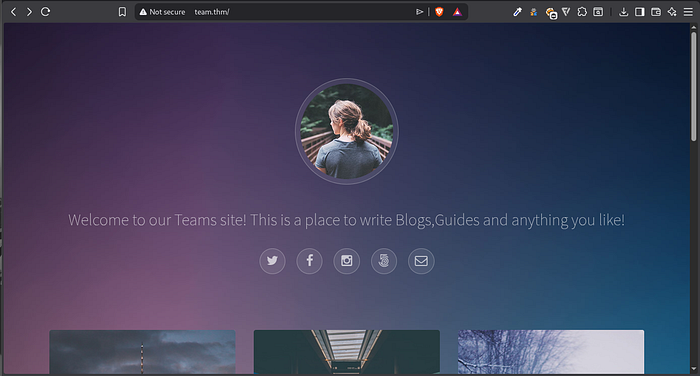Click the window-shaped toolbar icon
Image resolution: width=700 pixels, height=376 pixels.
coord(598,12)
